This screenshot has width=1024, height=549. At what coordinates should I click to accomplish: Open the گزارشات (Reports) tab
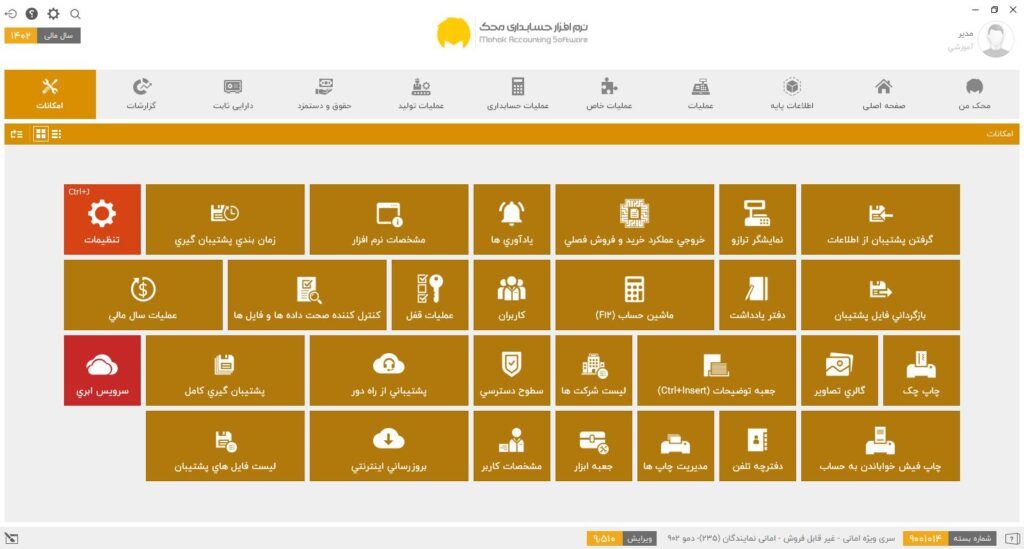[x=141, y=94]
